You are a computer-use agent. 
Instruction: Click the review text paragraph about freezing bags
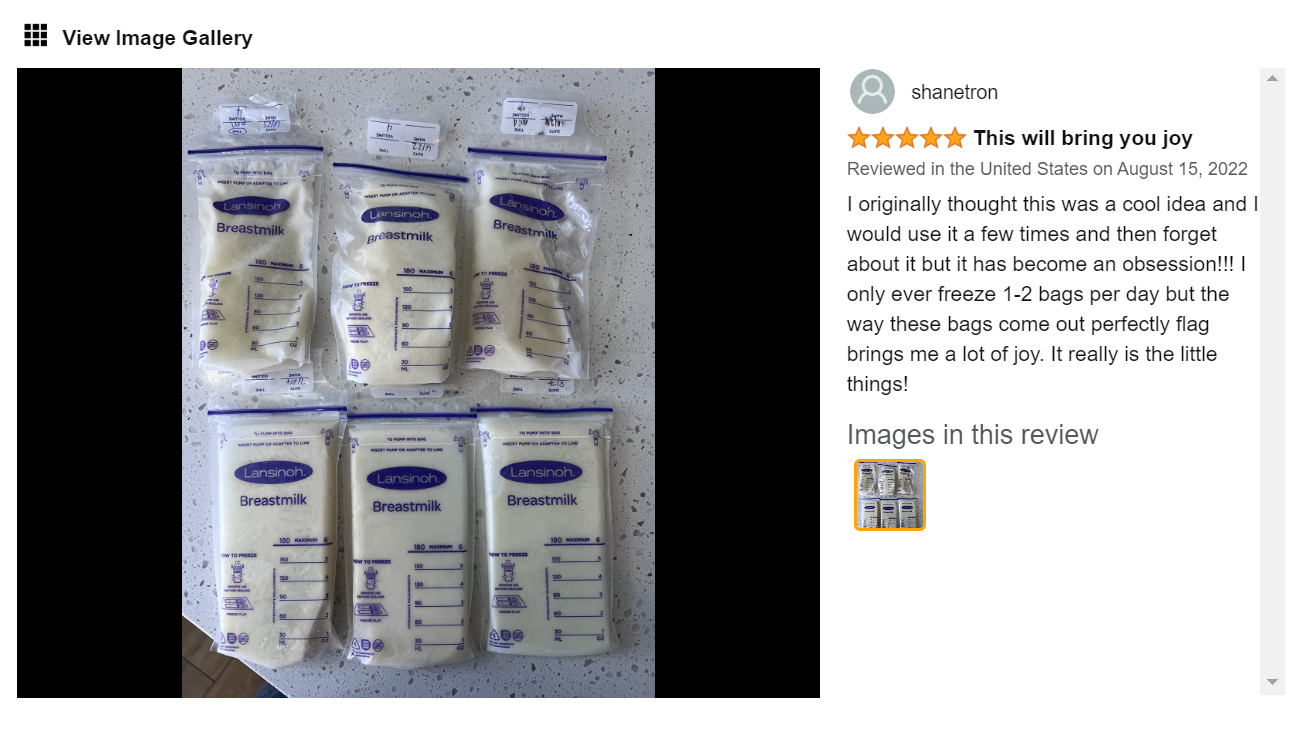coord(1052,294)
